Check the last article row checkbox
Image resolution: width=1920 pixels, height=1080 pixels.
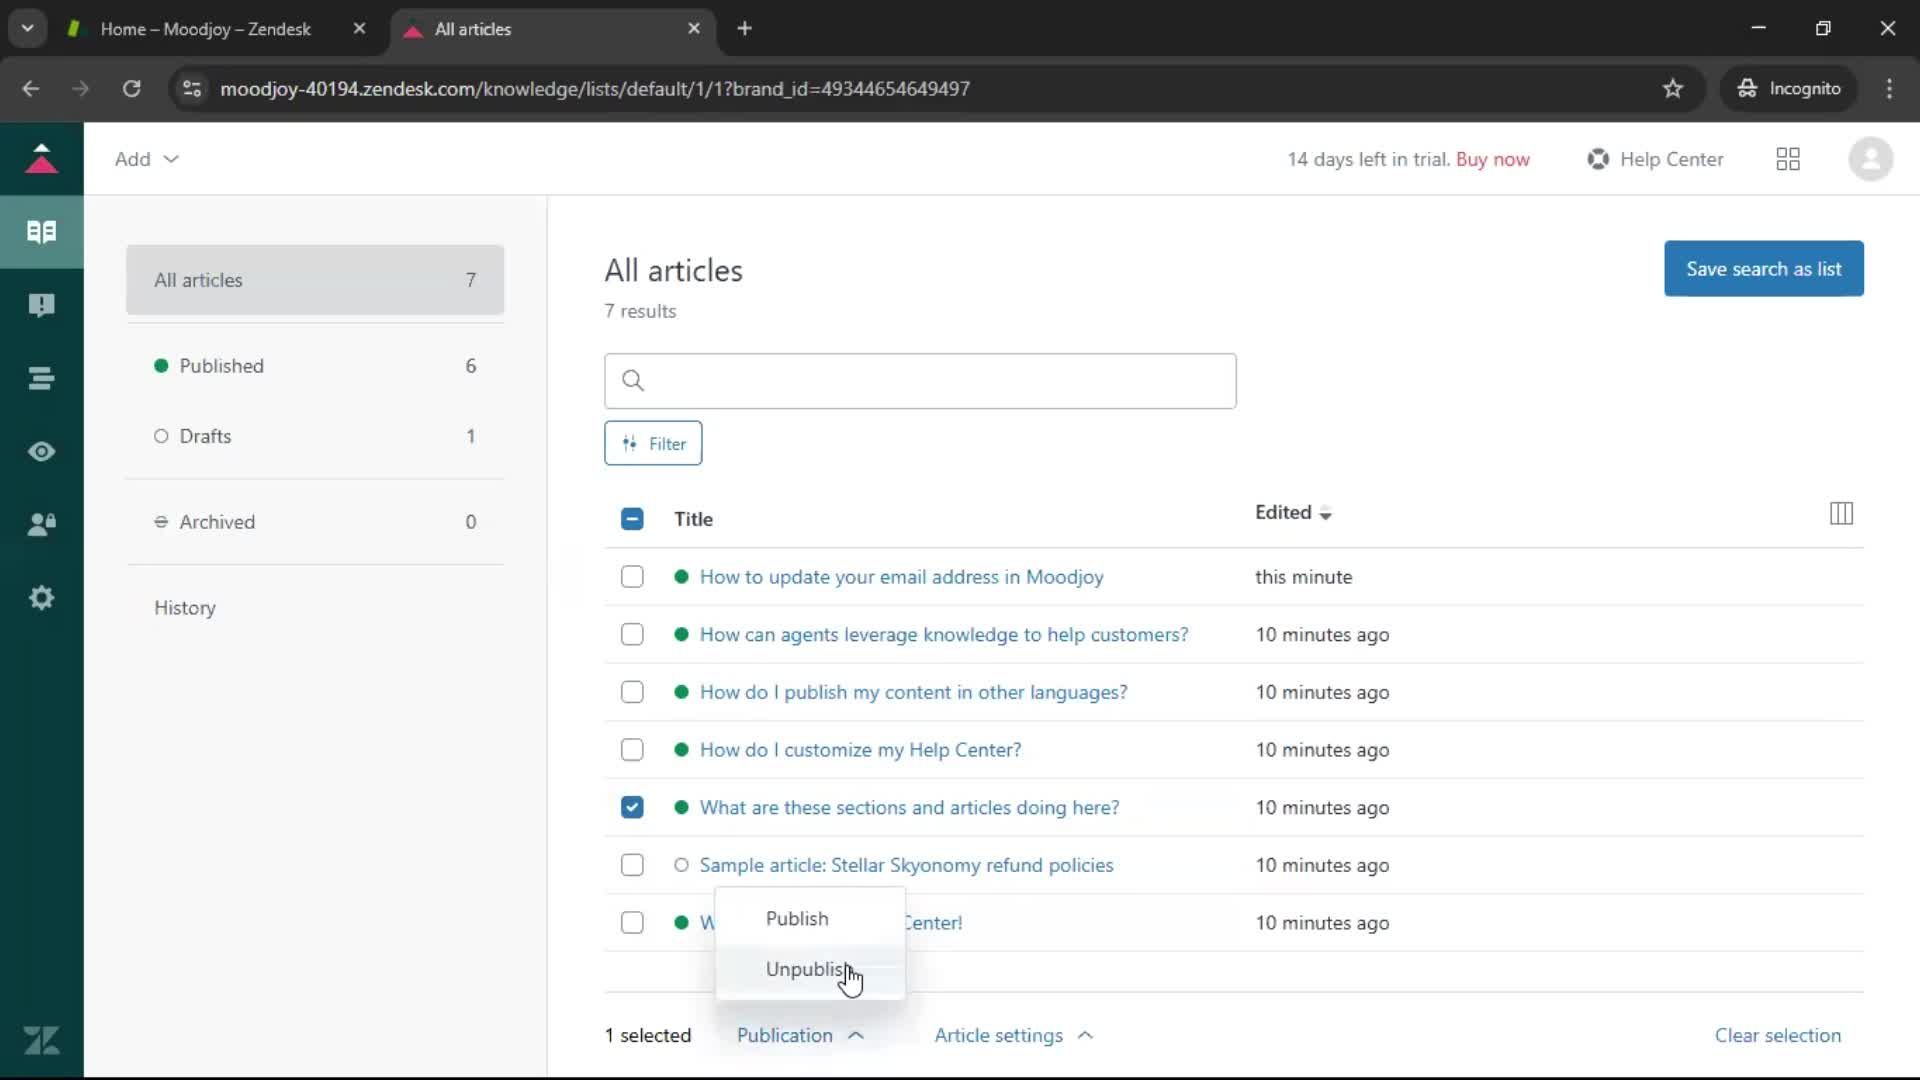tap(632, 923)
